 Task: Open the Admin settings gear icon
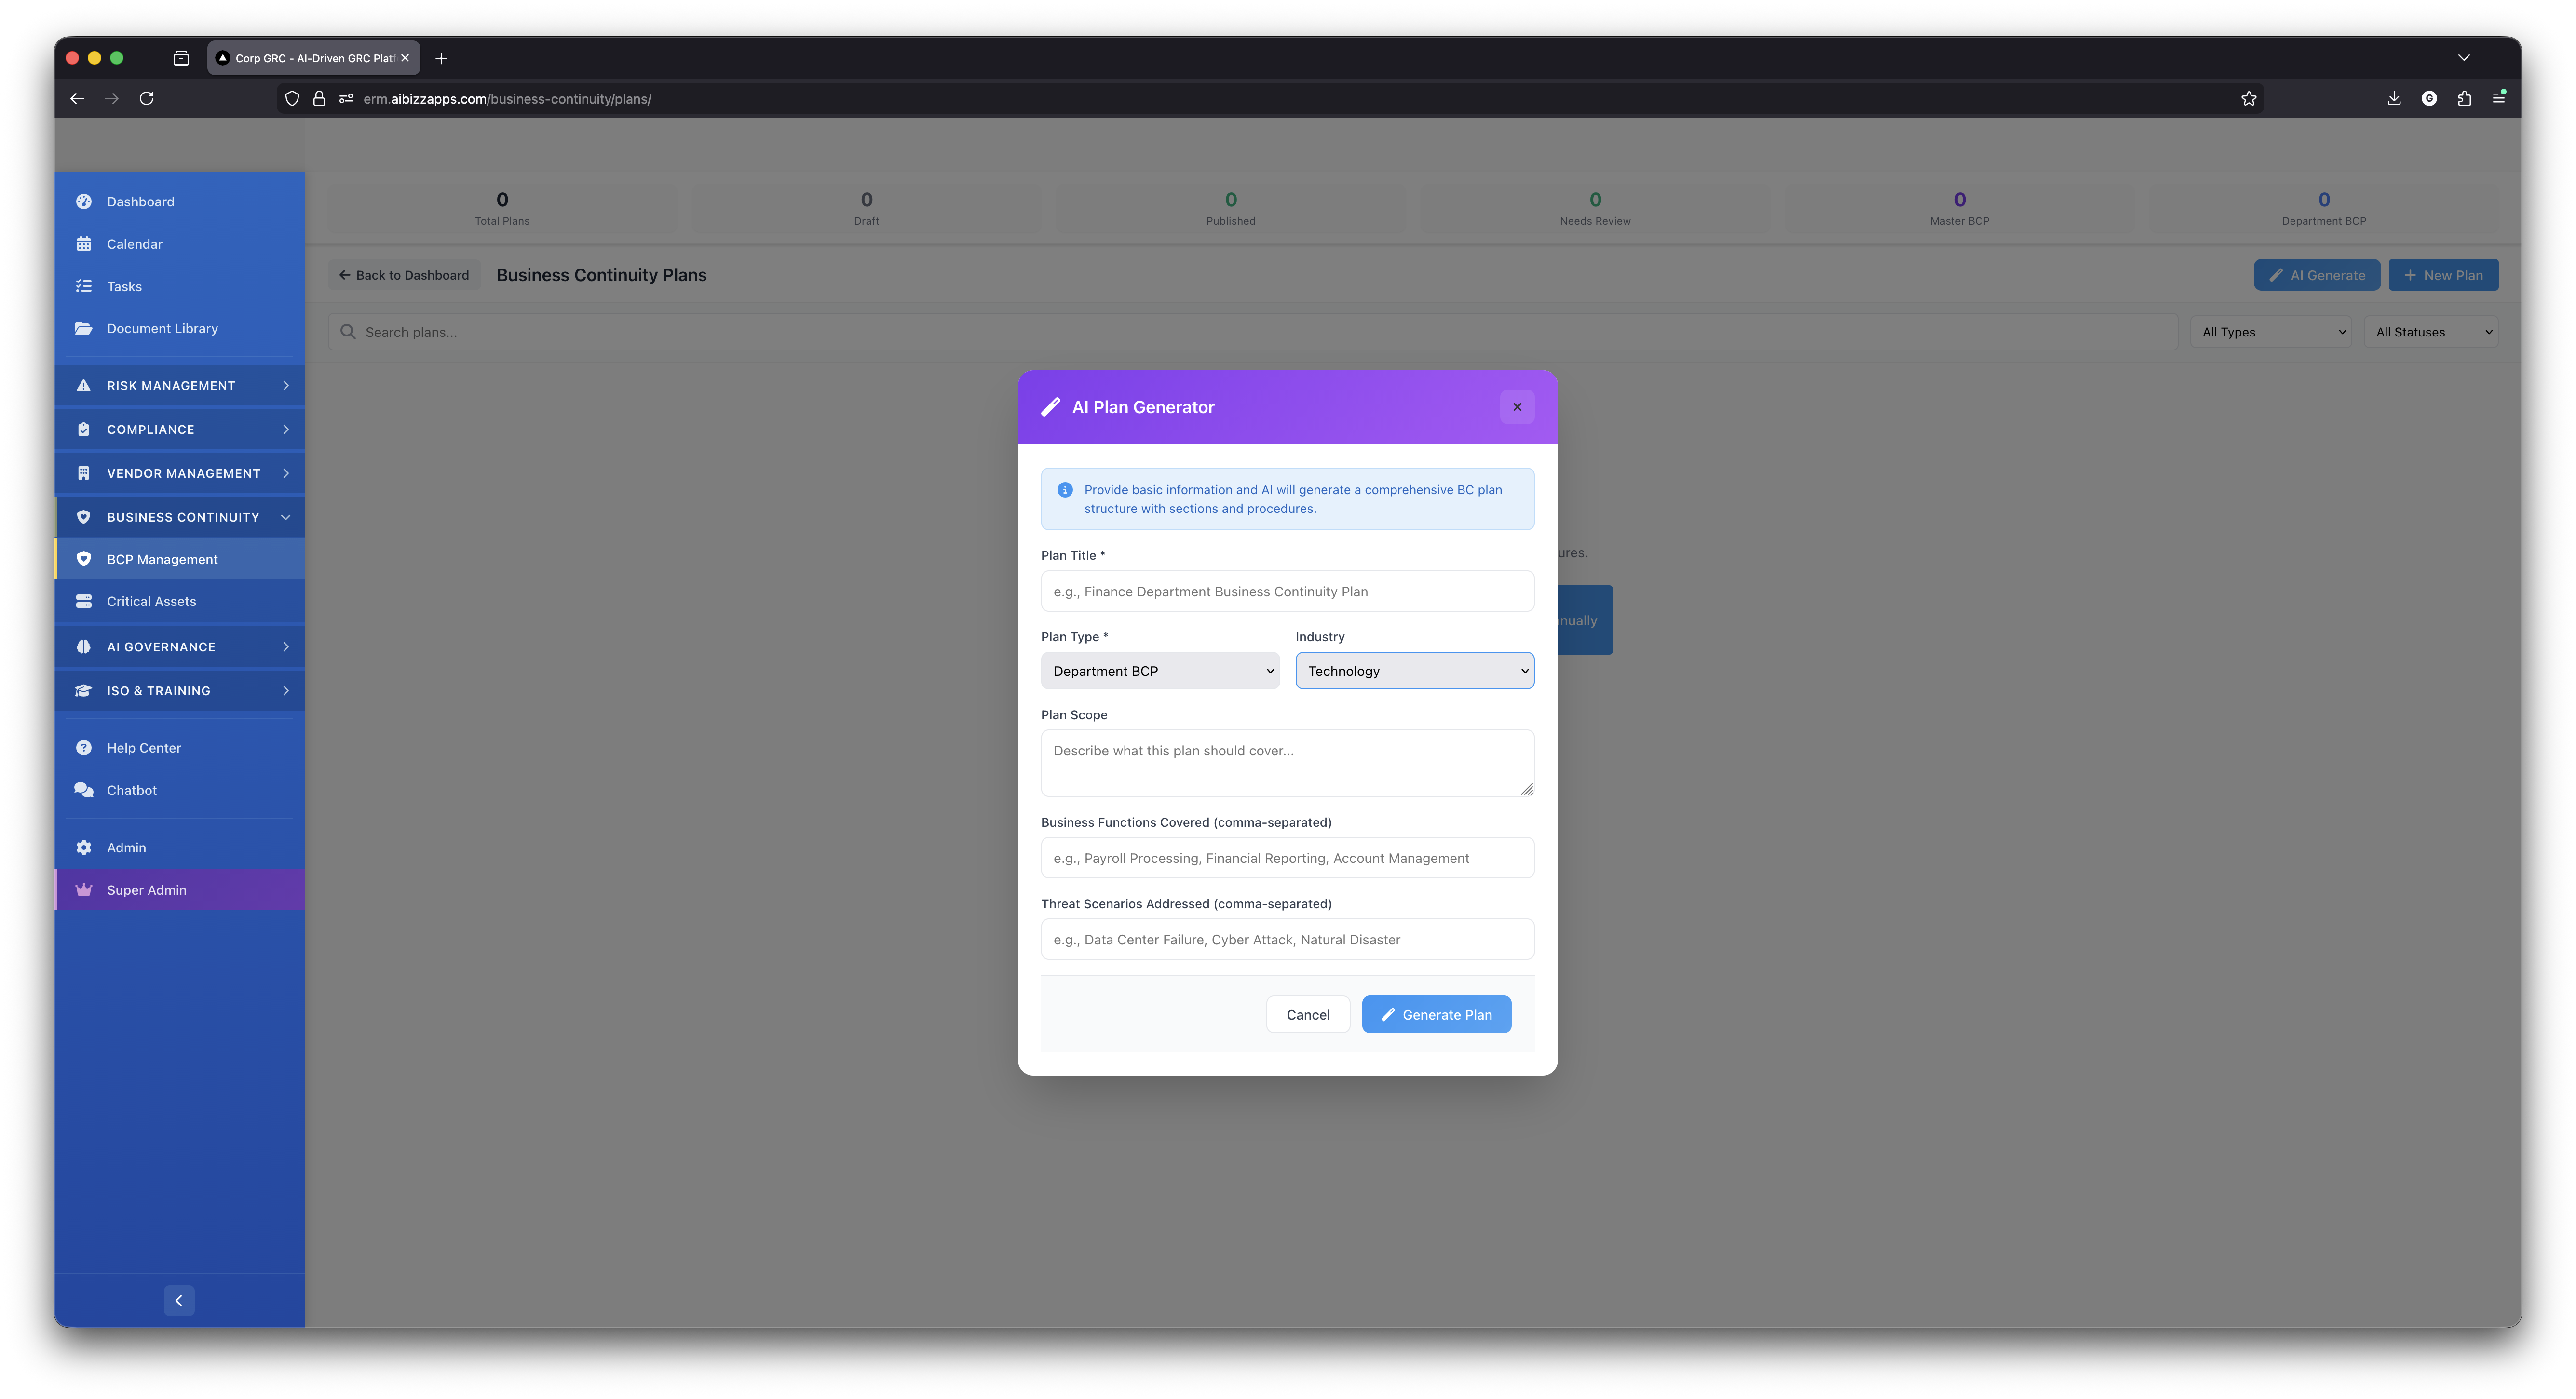[x=84, y=847]
